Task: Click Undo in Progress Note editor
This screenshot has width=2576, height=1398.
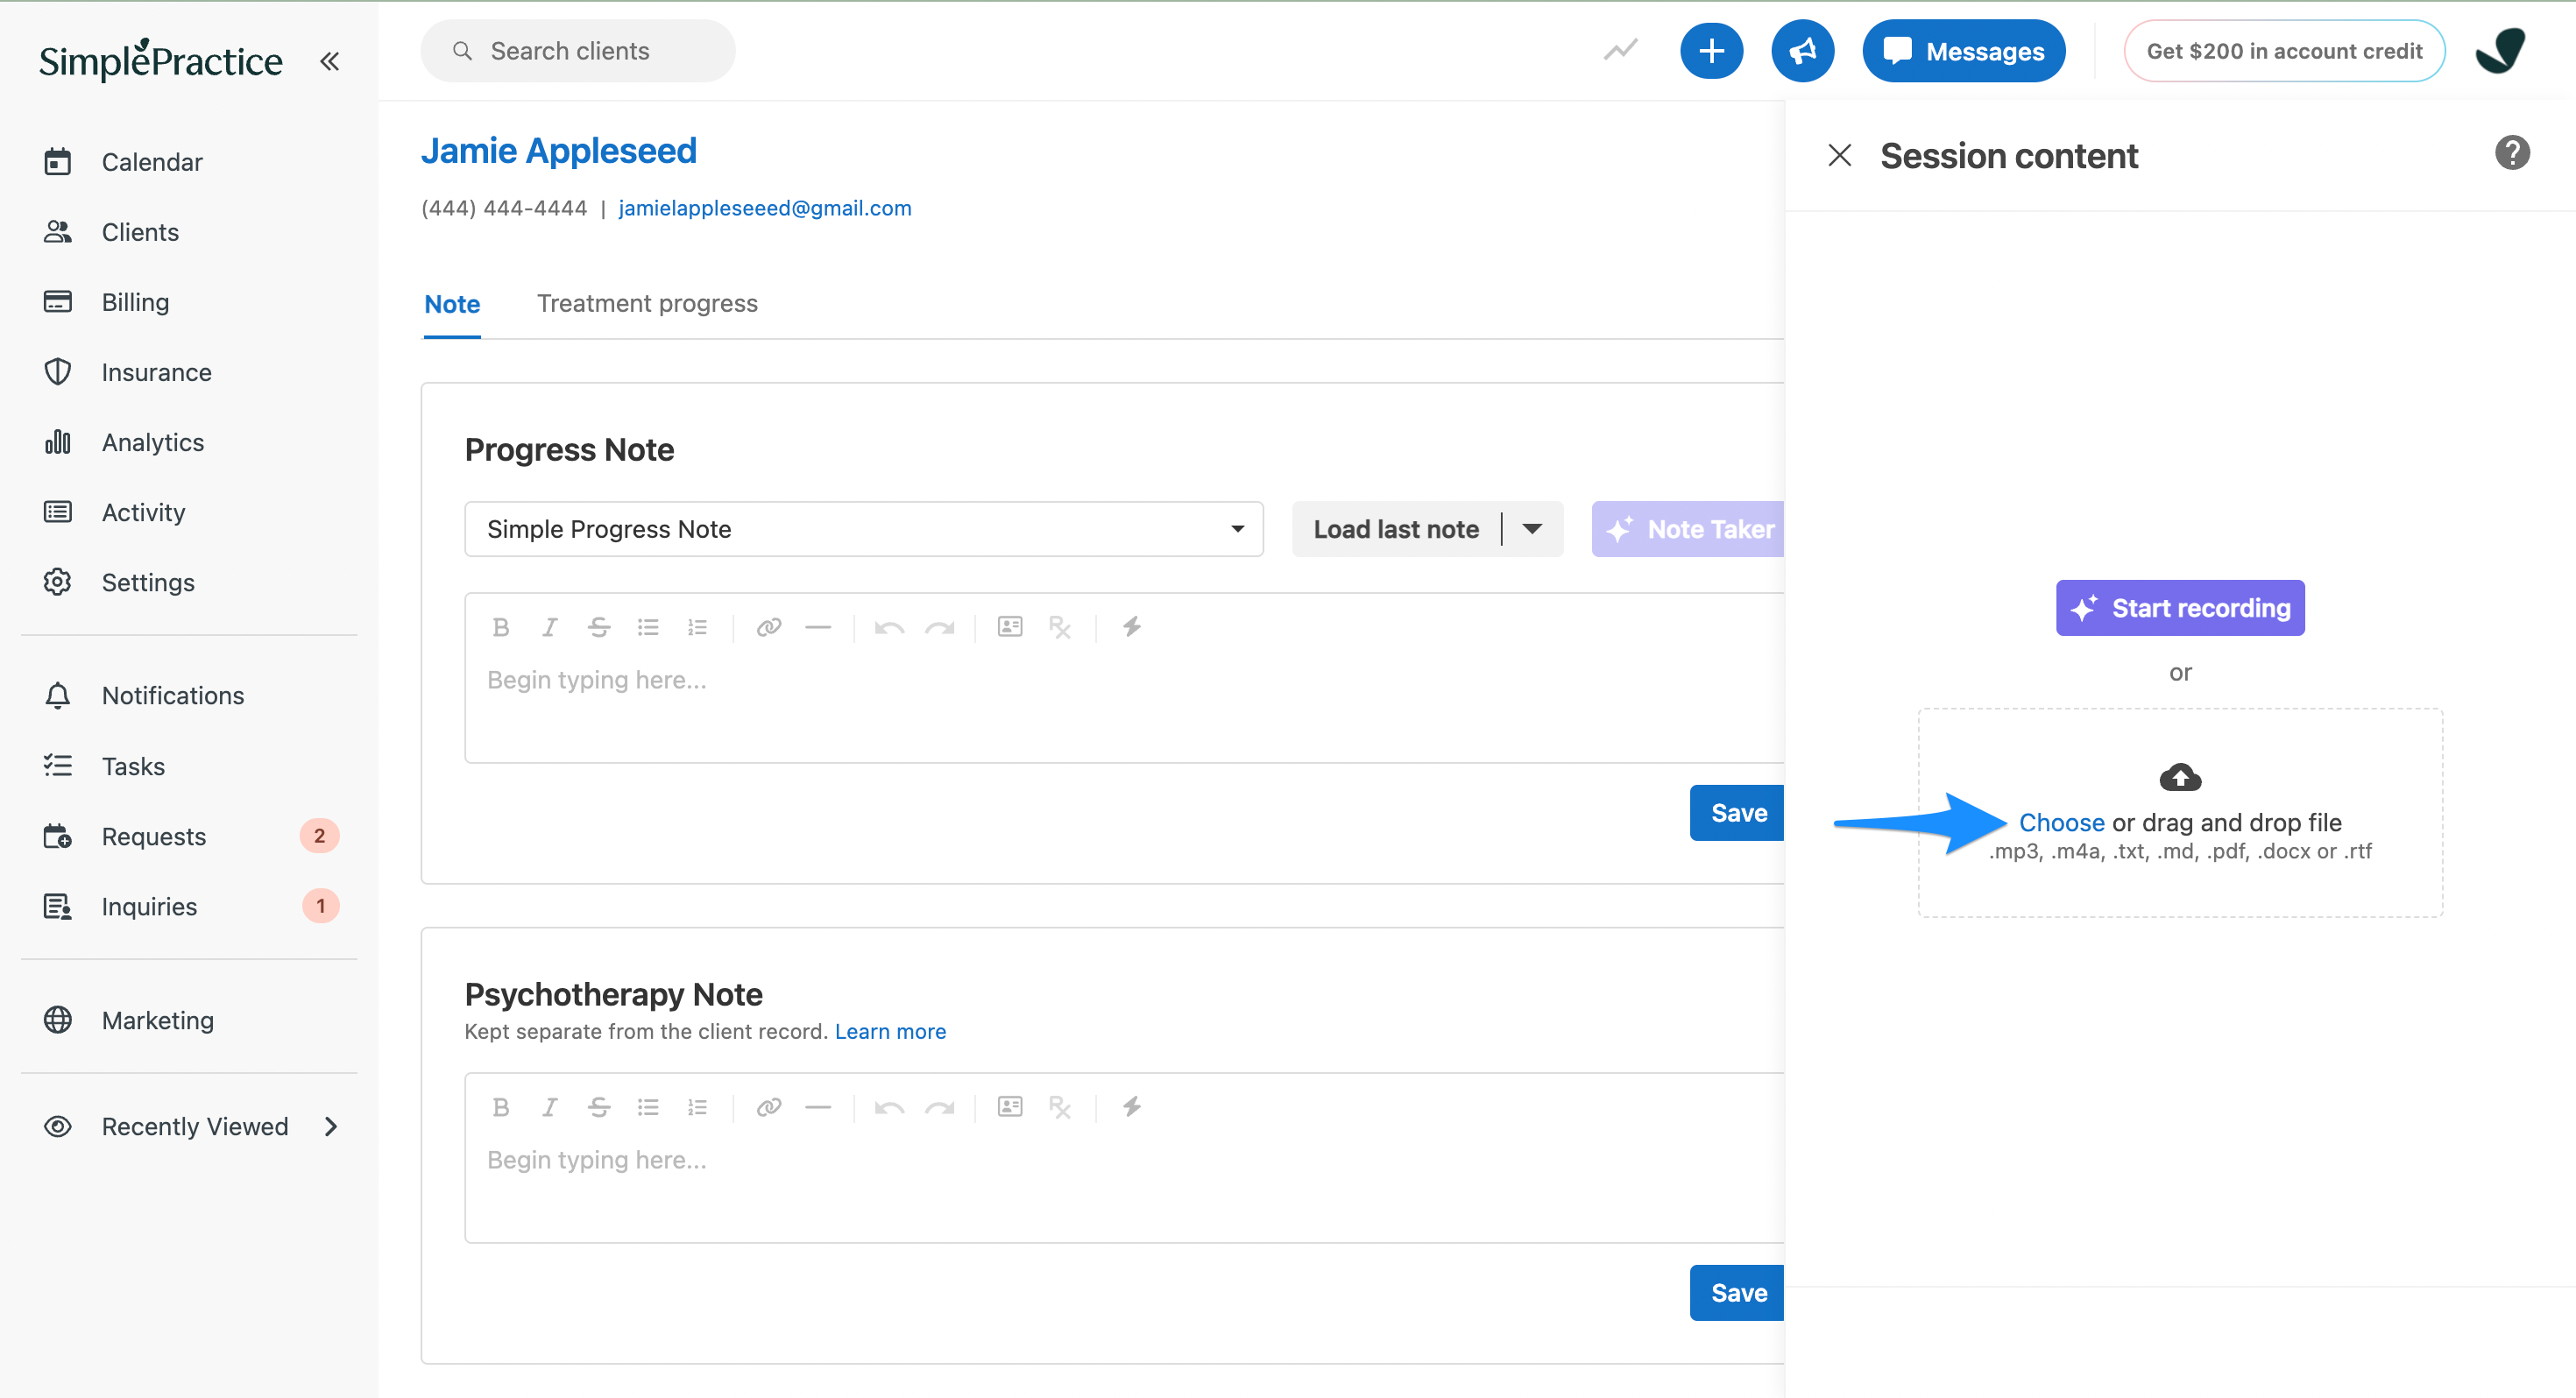Action: pyautogui.click(x=889, y=627)
